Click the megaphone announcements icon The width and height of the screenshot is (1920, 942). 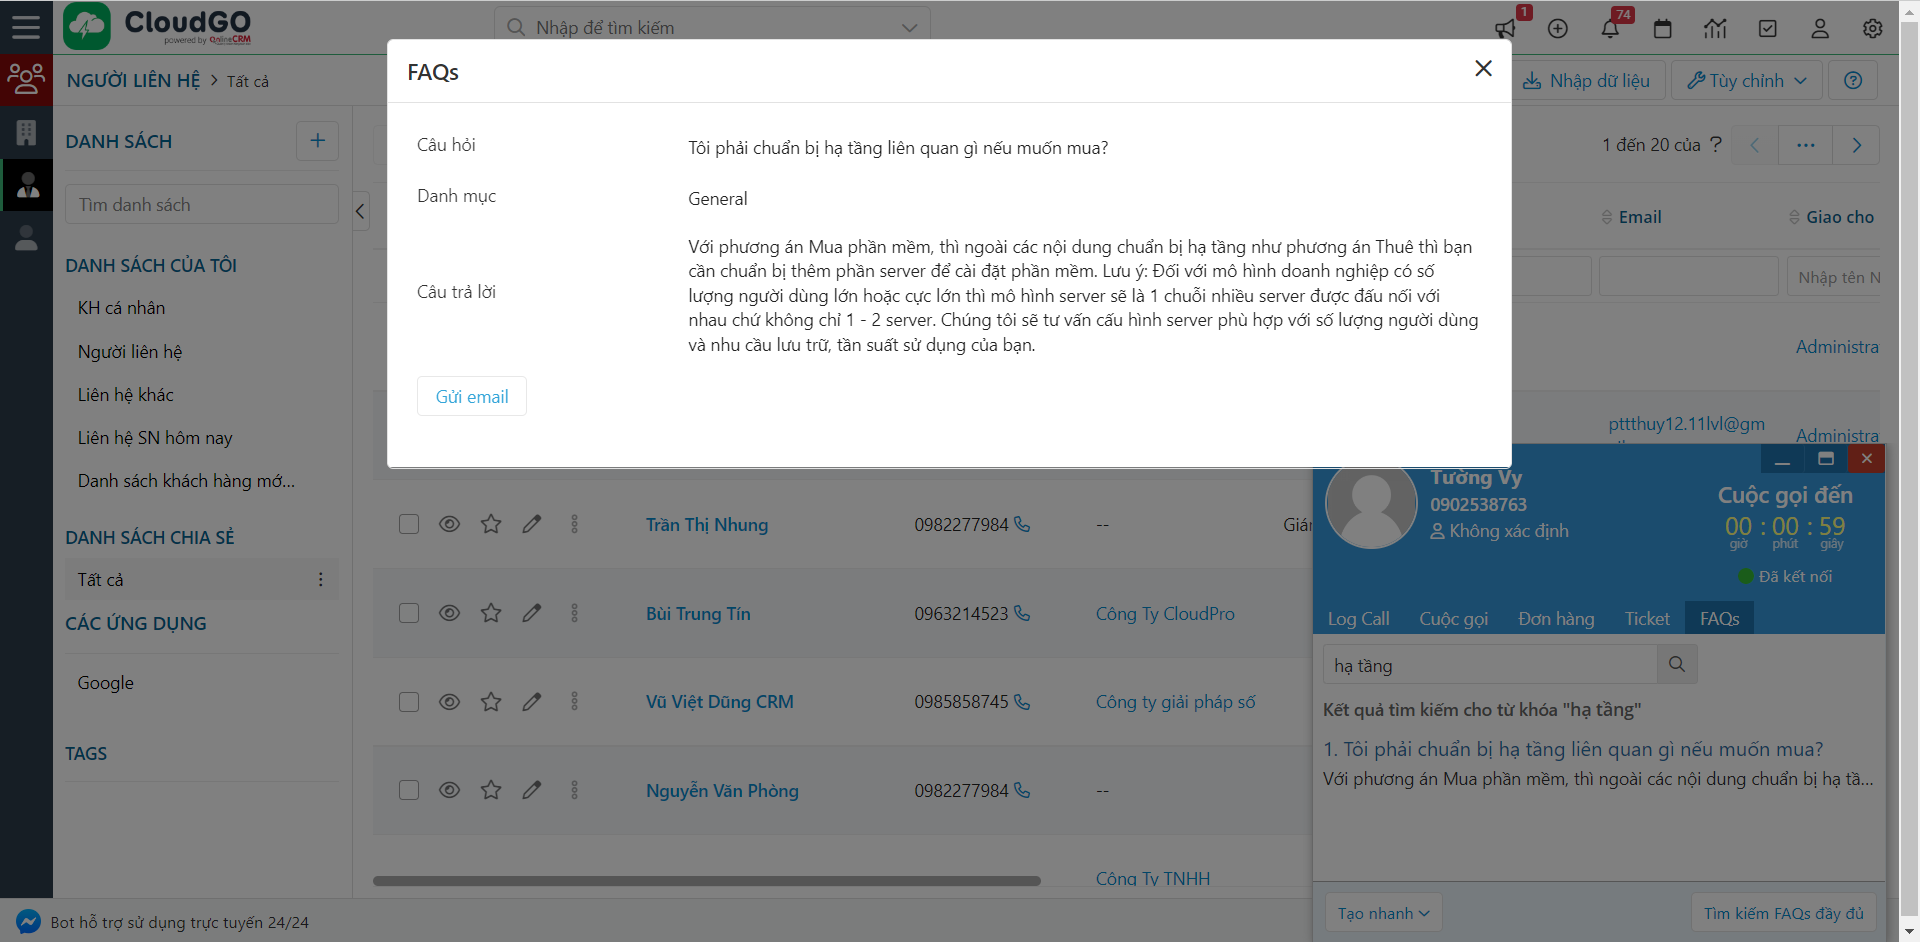pos(1505,29)
